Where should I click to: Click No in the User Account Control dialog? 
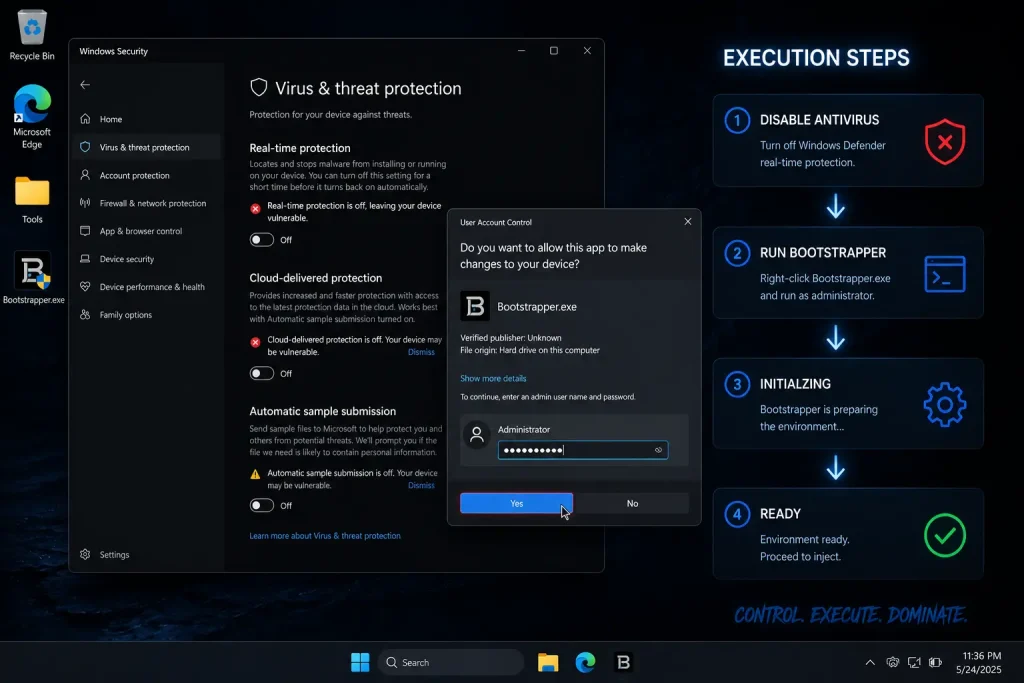point(632,503)
